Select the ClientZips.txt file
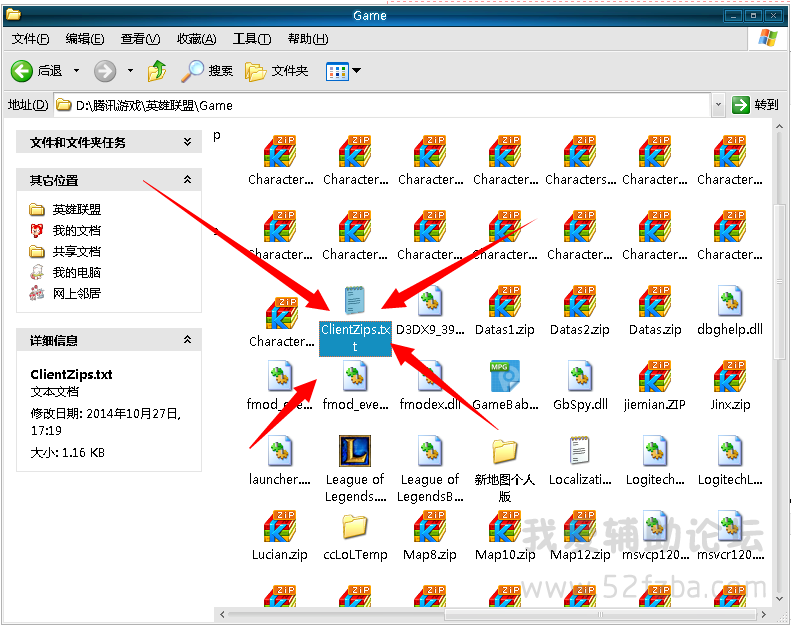791x626 pixels. pyautogui.click(x=355, y=320)
